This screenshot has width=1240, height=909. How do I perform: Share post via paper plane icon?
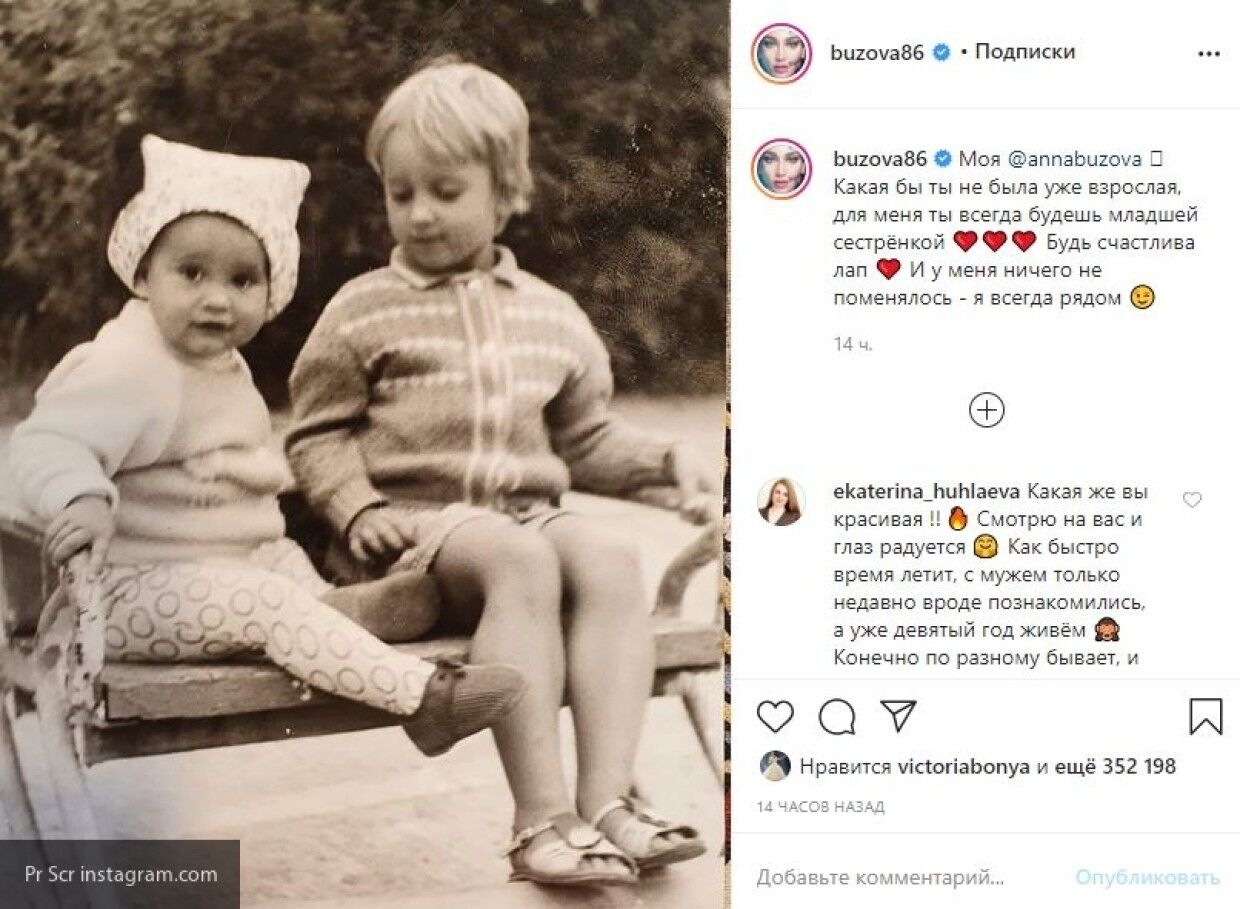coord(898,715)
